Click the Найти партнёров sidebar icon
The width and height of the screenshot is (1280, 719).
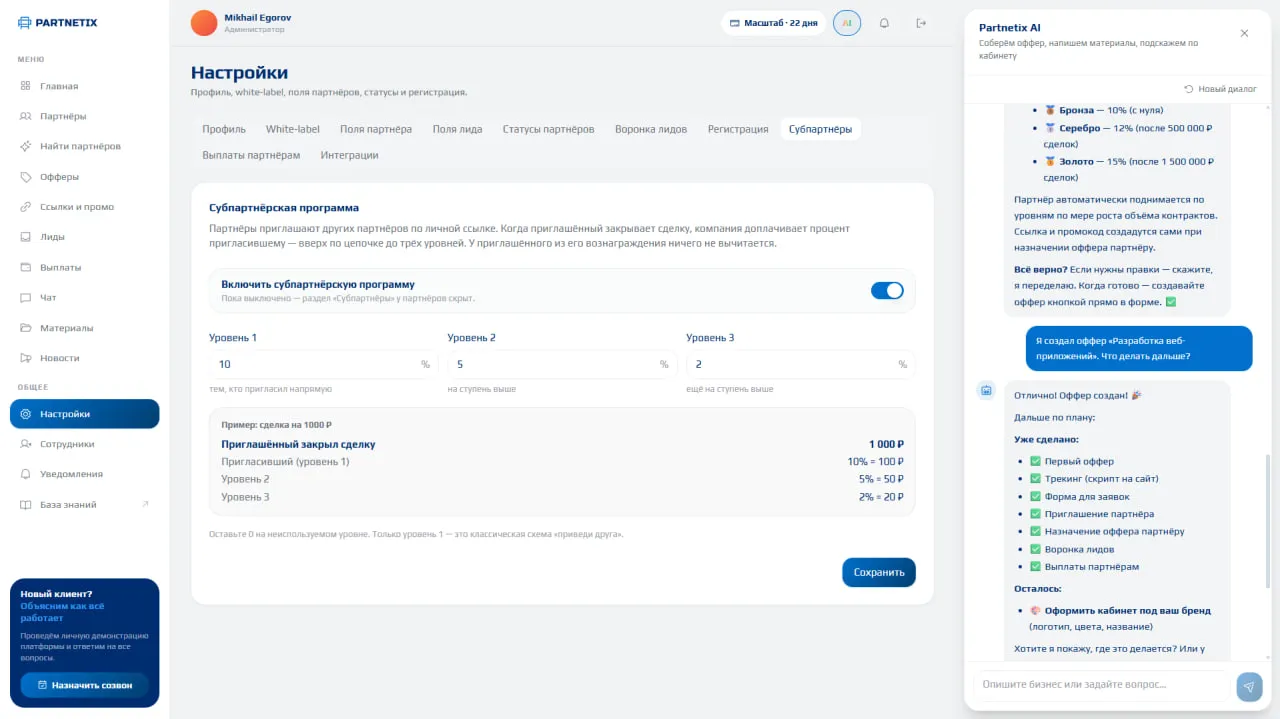26,146
